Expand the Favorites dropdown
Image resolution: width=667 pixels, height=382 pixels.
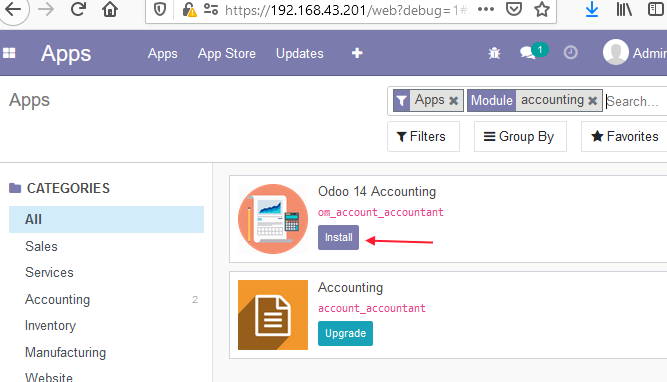tap(624, 137)
